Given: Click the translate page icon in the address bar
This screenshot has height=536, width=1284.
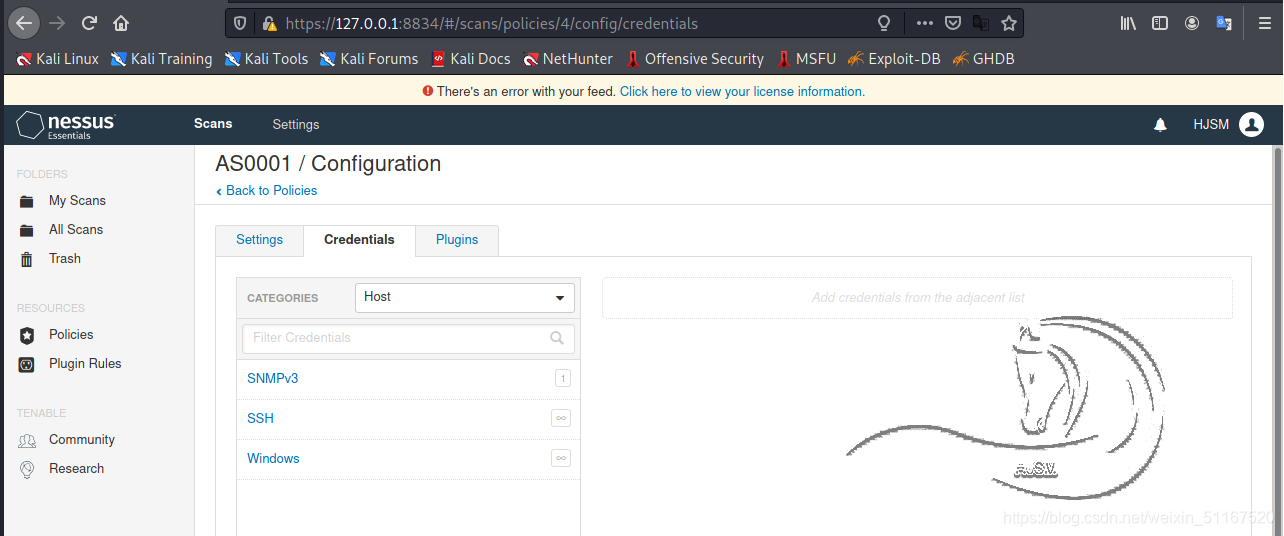Looking at the screenshot, I should pyautogui.click(x=981, y=22).
